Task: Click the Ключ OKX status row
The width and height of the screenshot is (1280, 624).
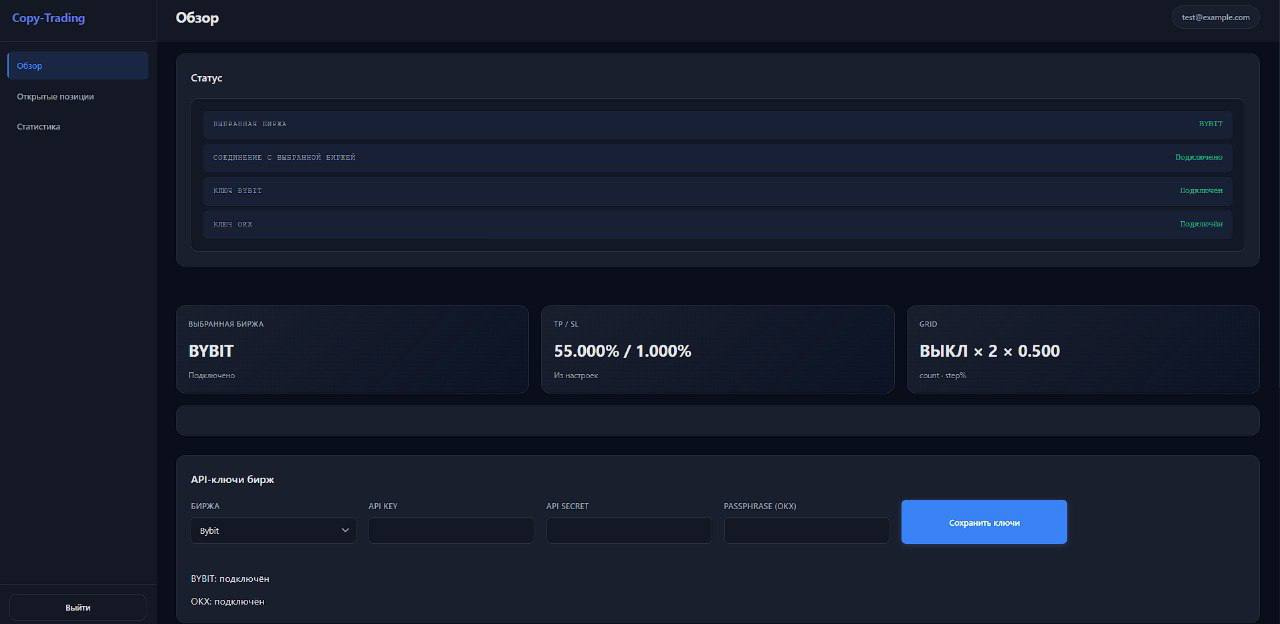Action: tap(717, 224)
